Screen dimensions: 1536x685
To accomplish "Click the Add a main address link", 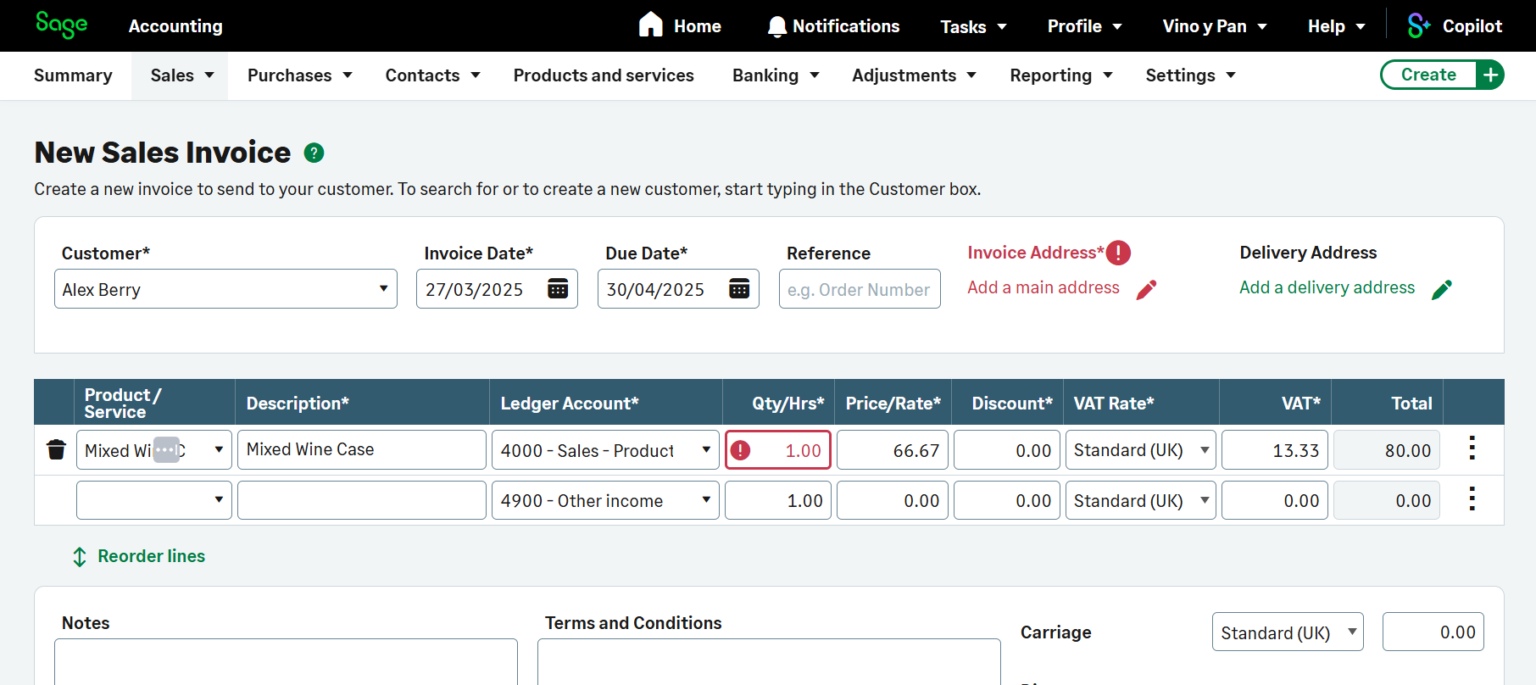I will click(x=1043, y=288).
